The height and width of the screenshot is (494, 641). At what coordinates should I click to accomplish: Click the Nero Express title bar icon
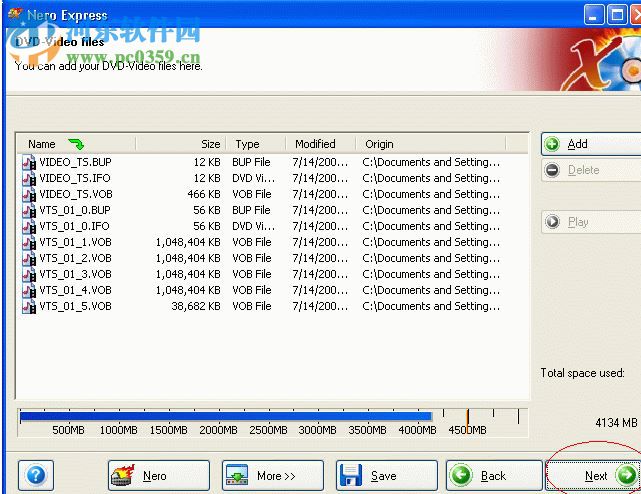(16, 14)
